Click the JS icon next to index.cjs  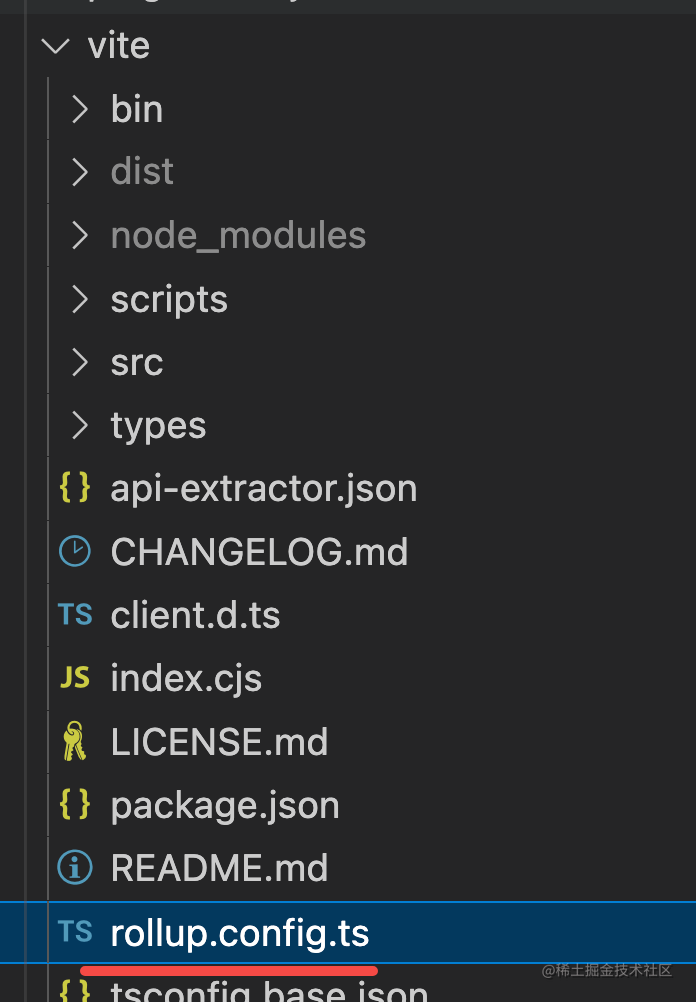pyautogui.click(x=75, y=678)
